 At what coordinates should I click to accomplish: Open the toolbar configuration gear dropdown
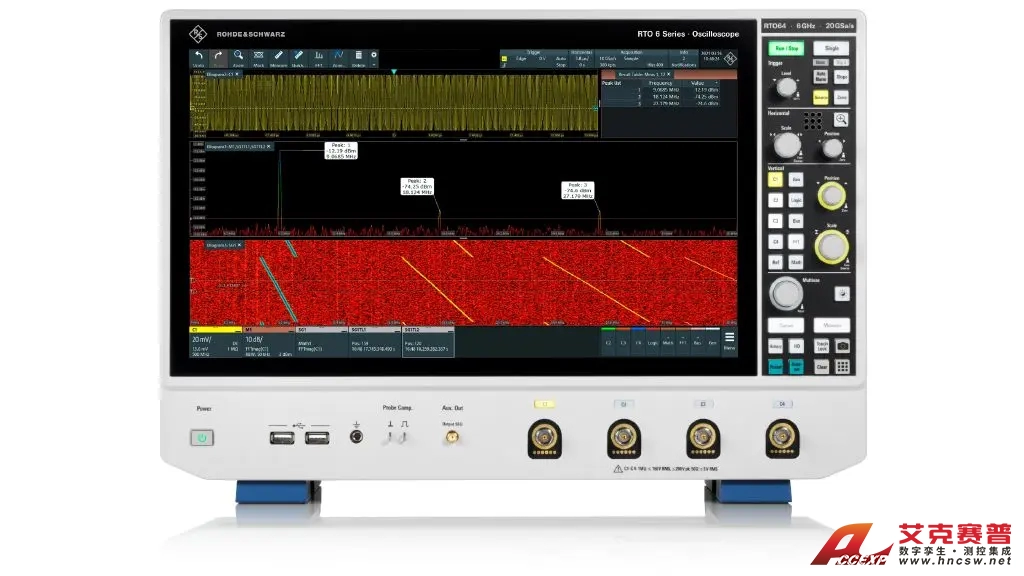(374, 57)
